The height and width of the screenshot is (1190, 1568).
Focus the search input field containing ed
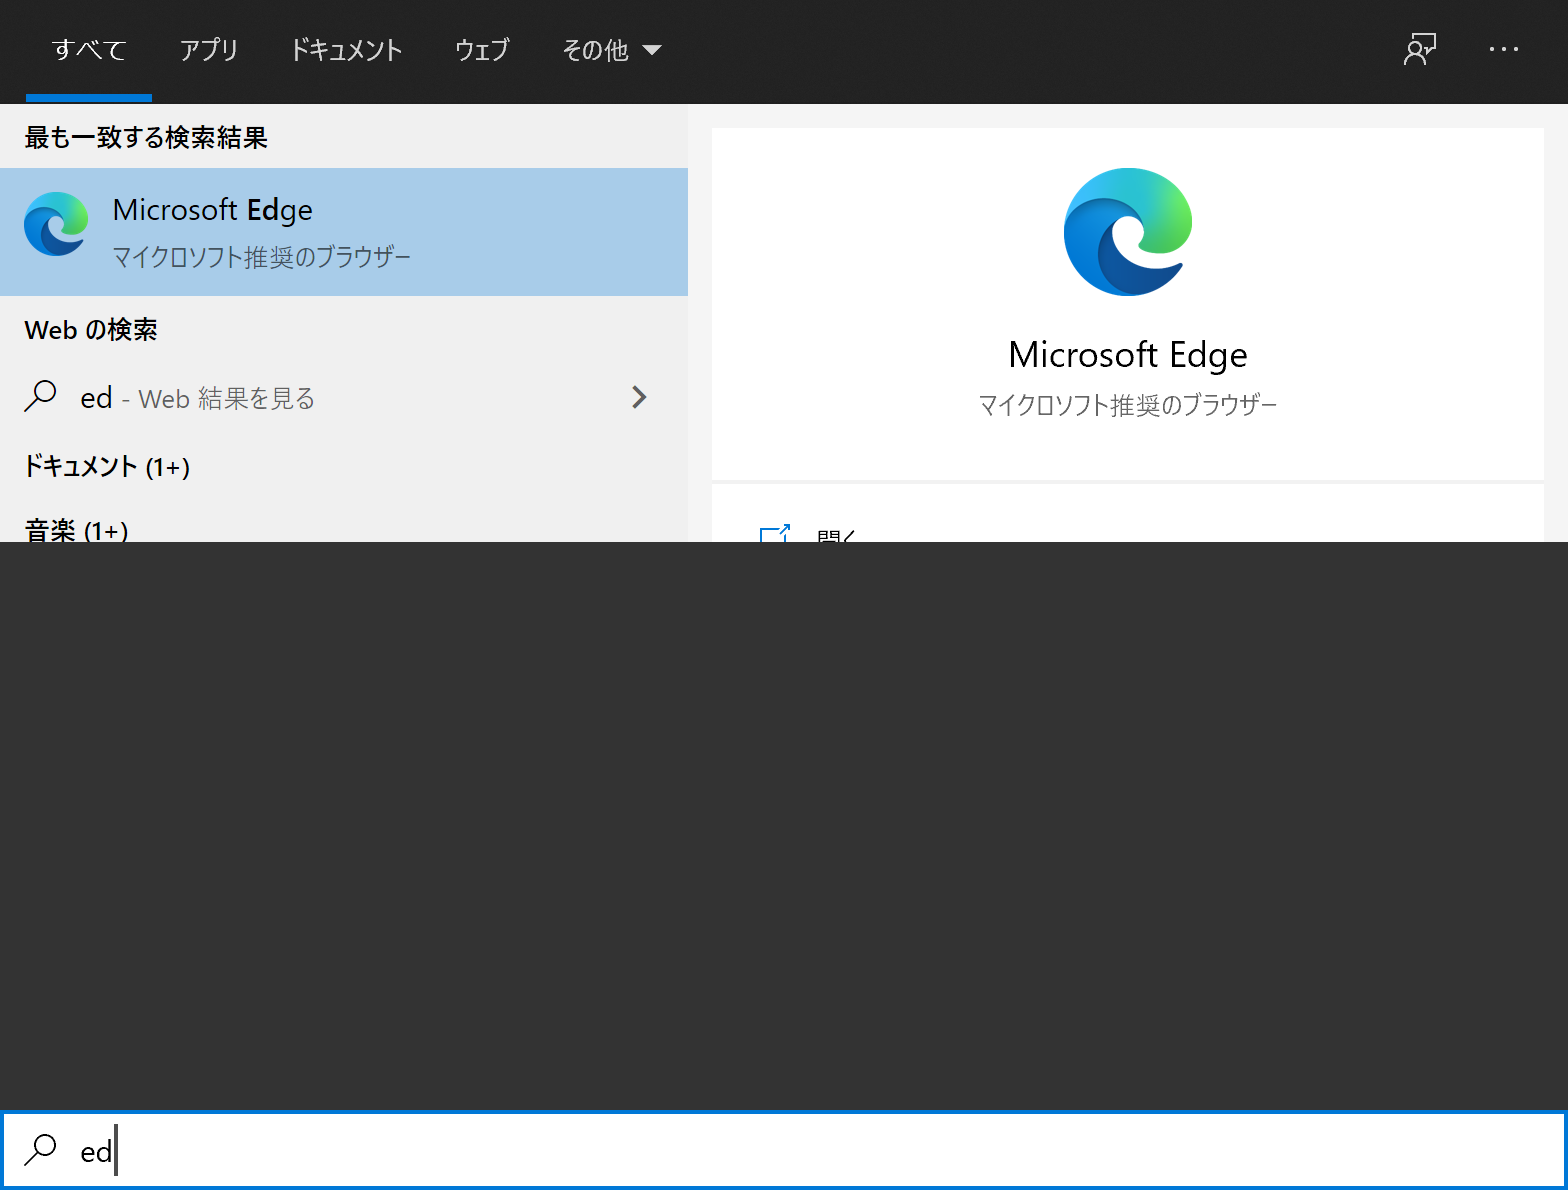(x=784, y=1150)
